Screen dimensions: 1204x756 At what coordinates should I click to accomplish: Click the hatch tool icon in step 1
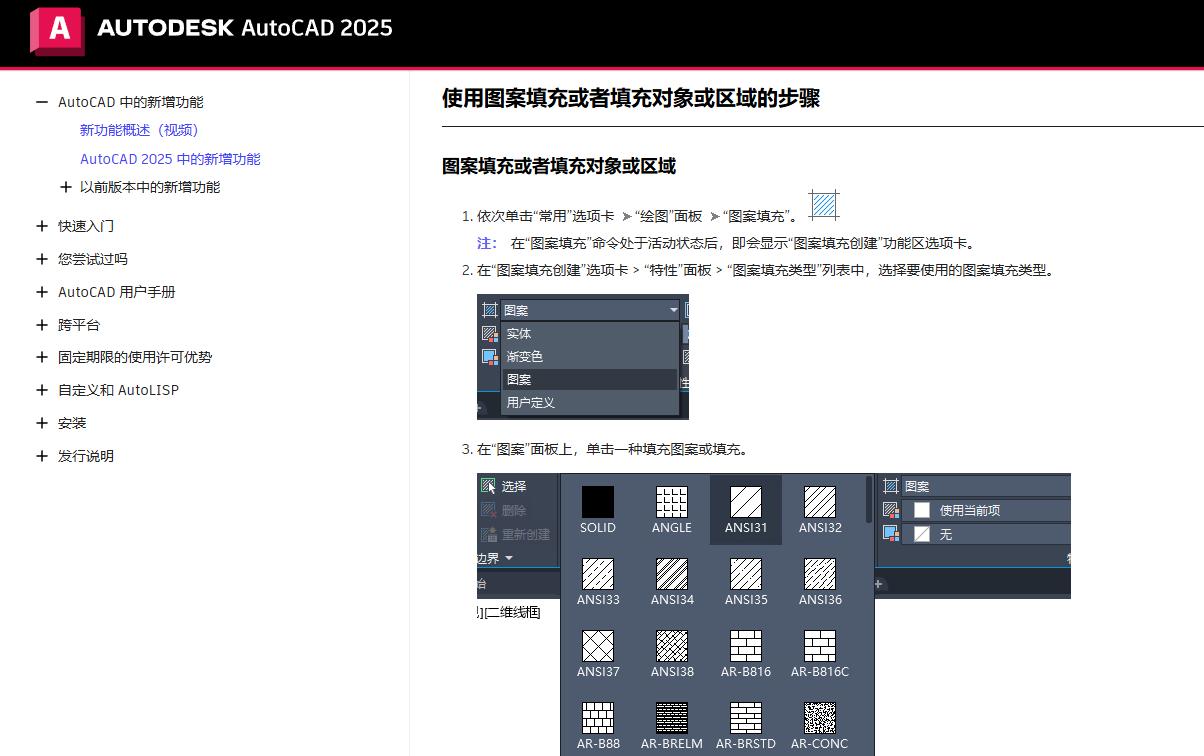click(x=823, y=205)
